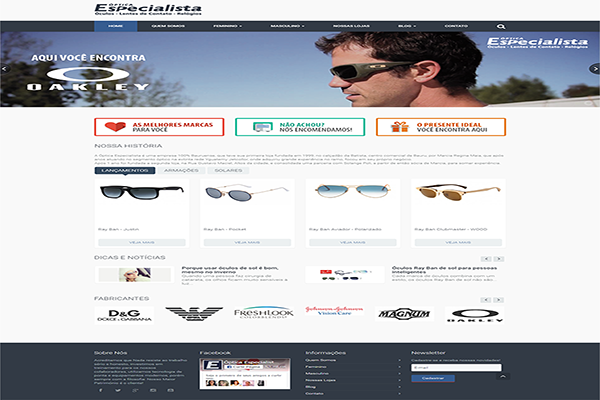Screen dimensions: 600x400
Task: Advance to next banner slide arrow
Action: point(595,69)
